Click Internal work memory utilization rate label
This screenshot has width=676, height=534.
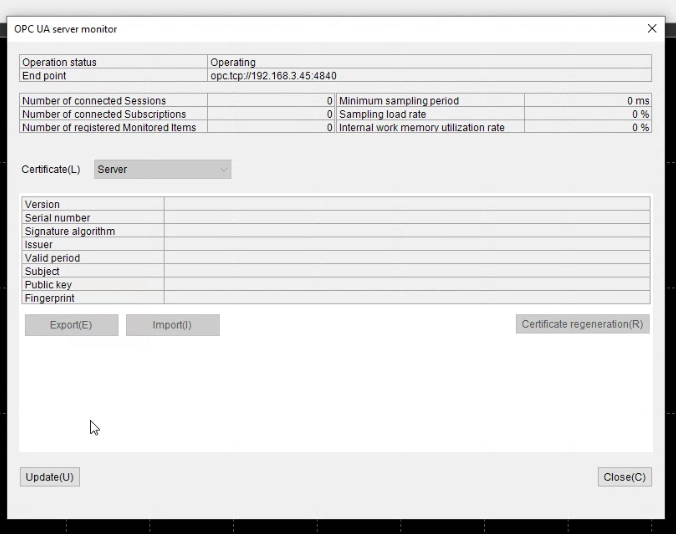coord(422,128)
